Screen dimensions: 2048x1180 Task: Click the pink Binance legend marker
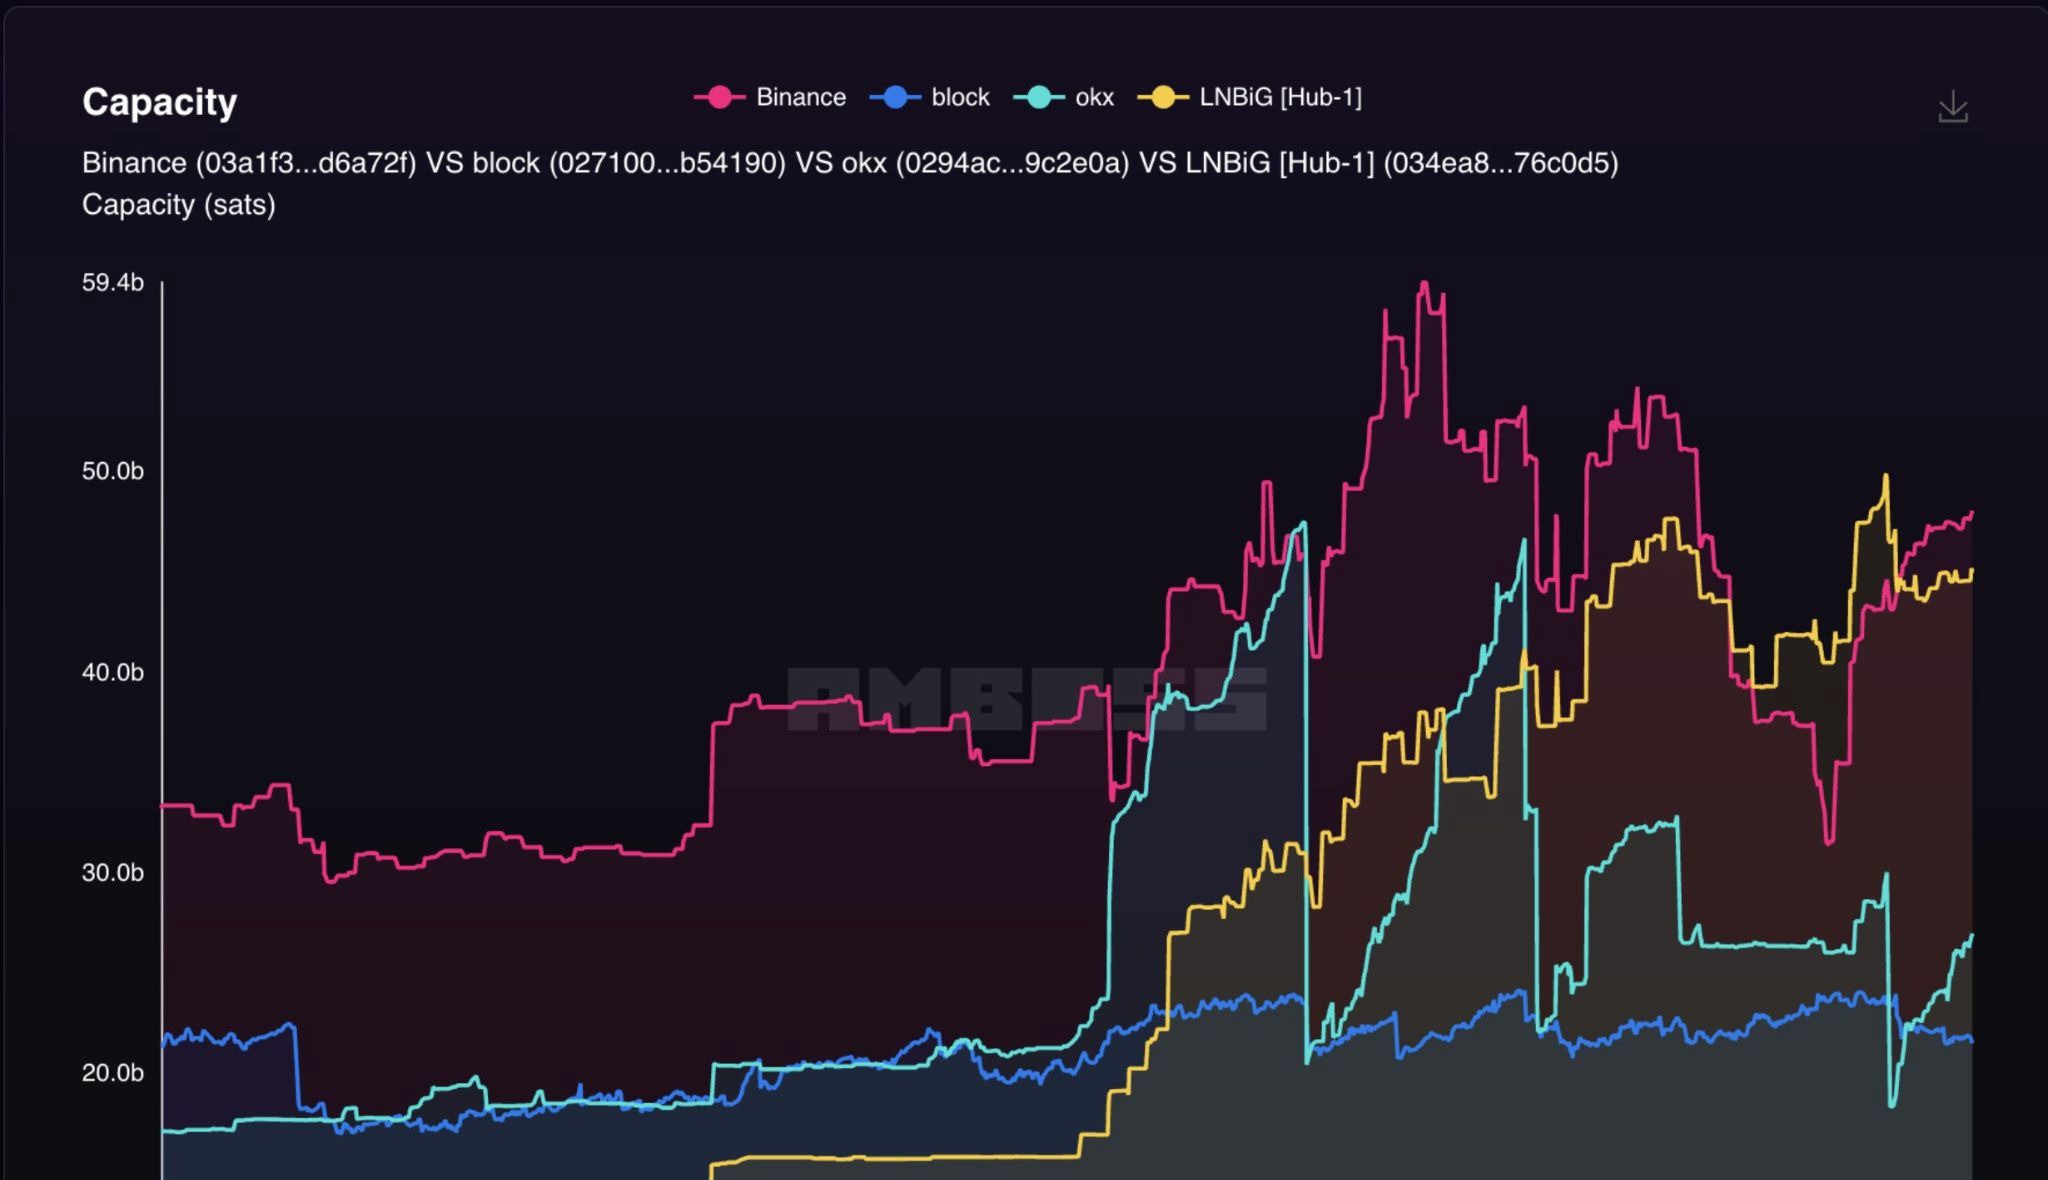(x=718, y=97)
